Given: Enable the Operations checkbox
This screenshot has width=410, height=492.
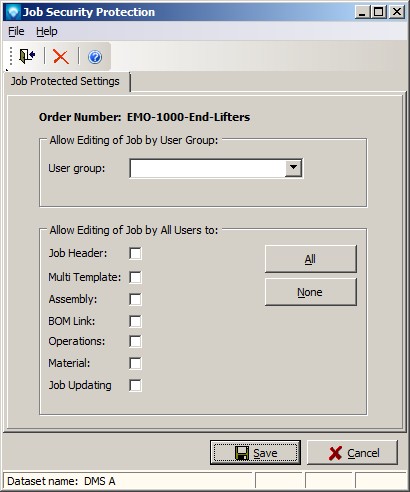Looking at the screenshot, I should point(135,341).
